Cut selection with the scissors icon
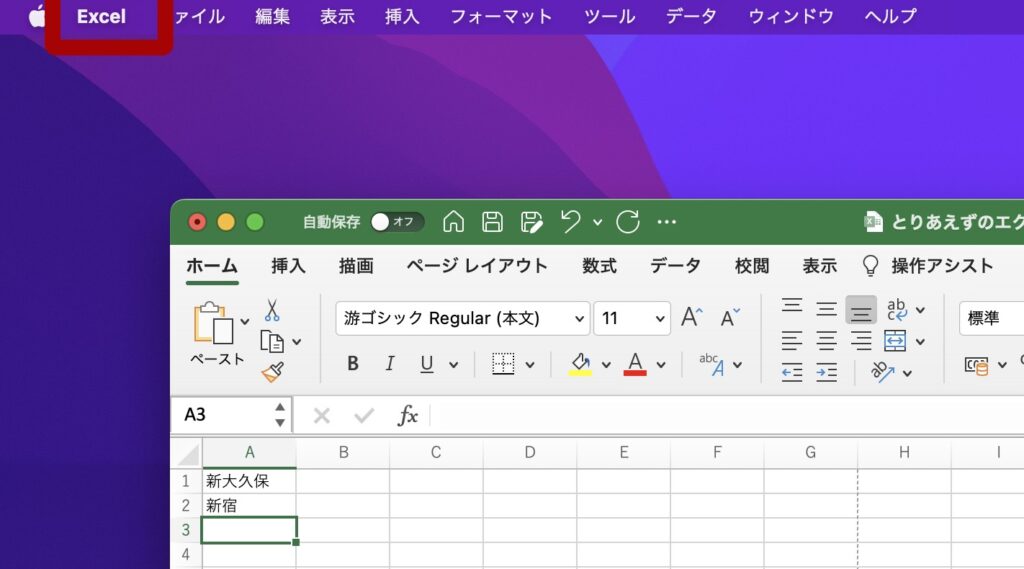Image resolution: width=1024 pixels, height=569 pixels. tap(272, 310)
